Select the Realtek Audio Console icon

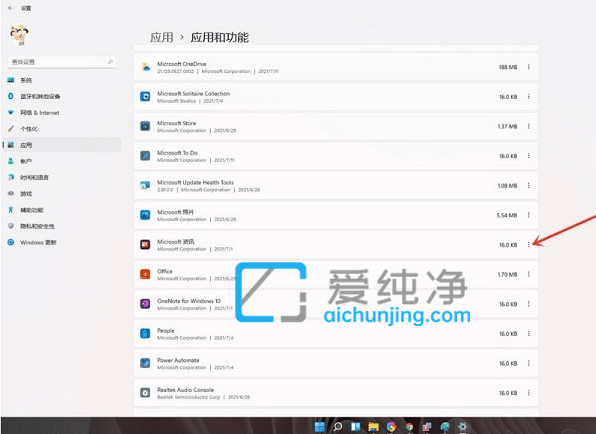145,393
